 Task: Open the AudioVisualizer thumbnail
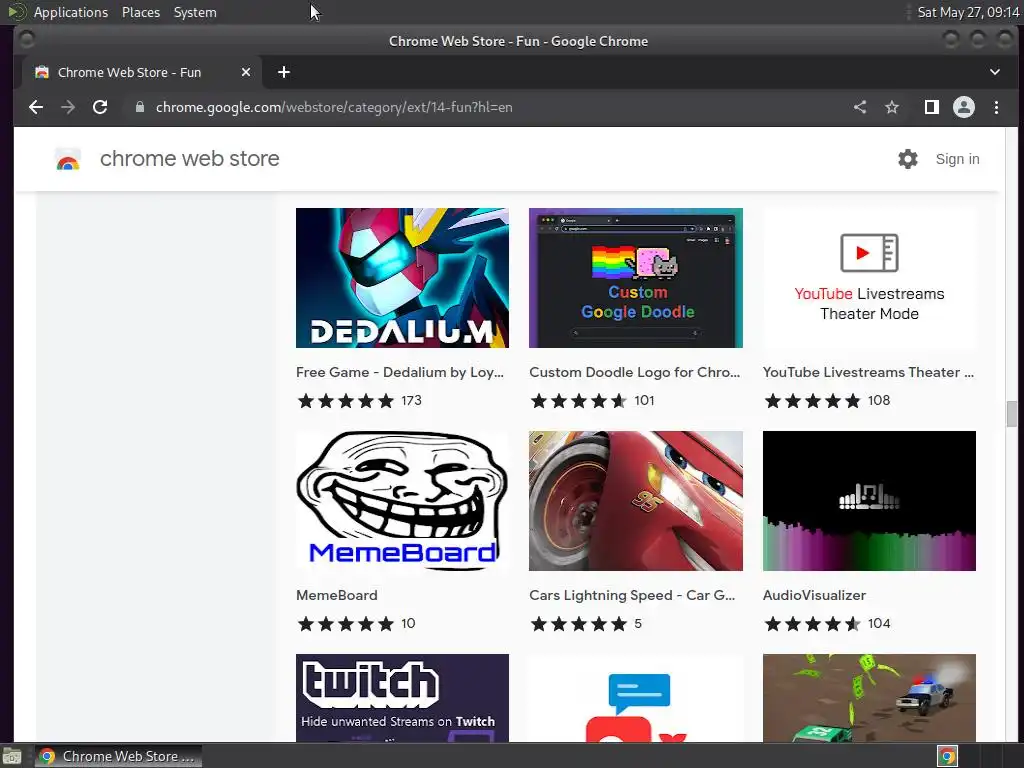click(x=869, y=501)
